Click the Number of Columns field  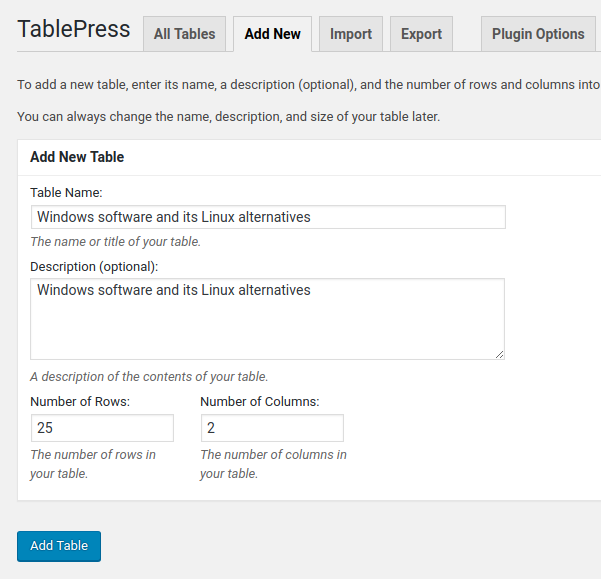[x=272, y=428]
